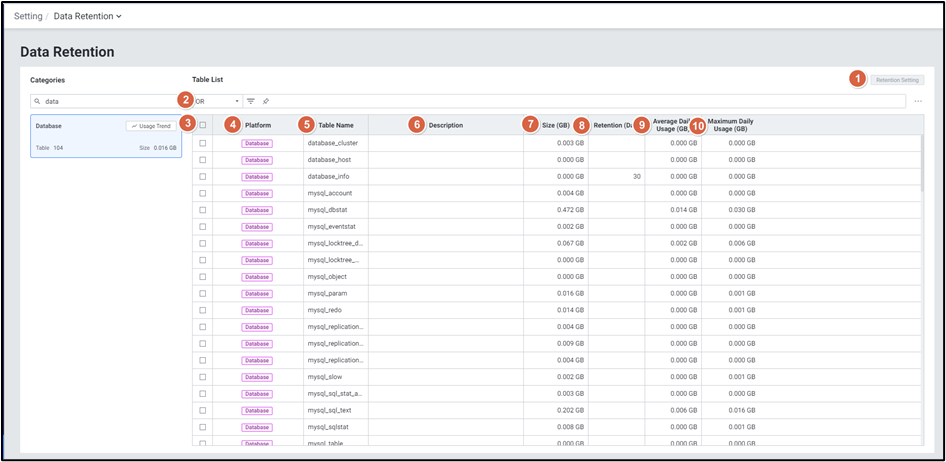The image size is (946, 462).
Task: Check the box for the database_host row
Action: 203,160
